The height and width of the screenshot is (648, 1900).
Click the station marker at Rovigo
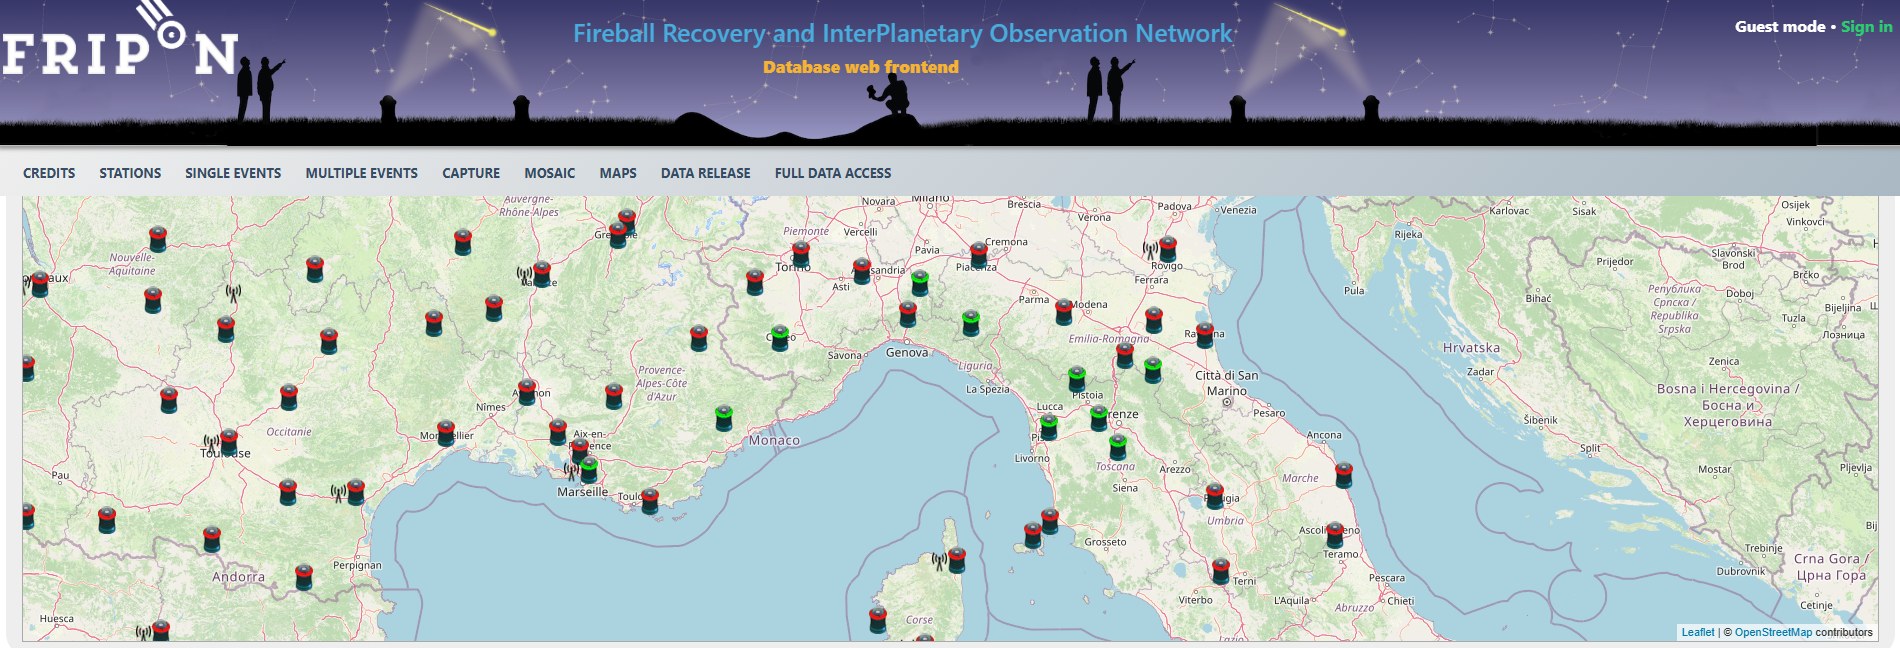tap(1167, 249)
